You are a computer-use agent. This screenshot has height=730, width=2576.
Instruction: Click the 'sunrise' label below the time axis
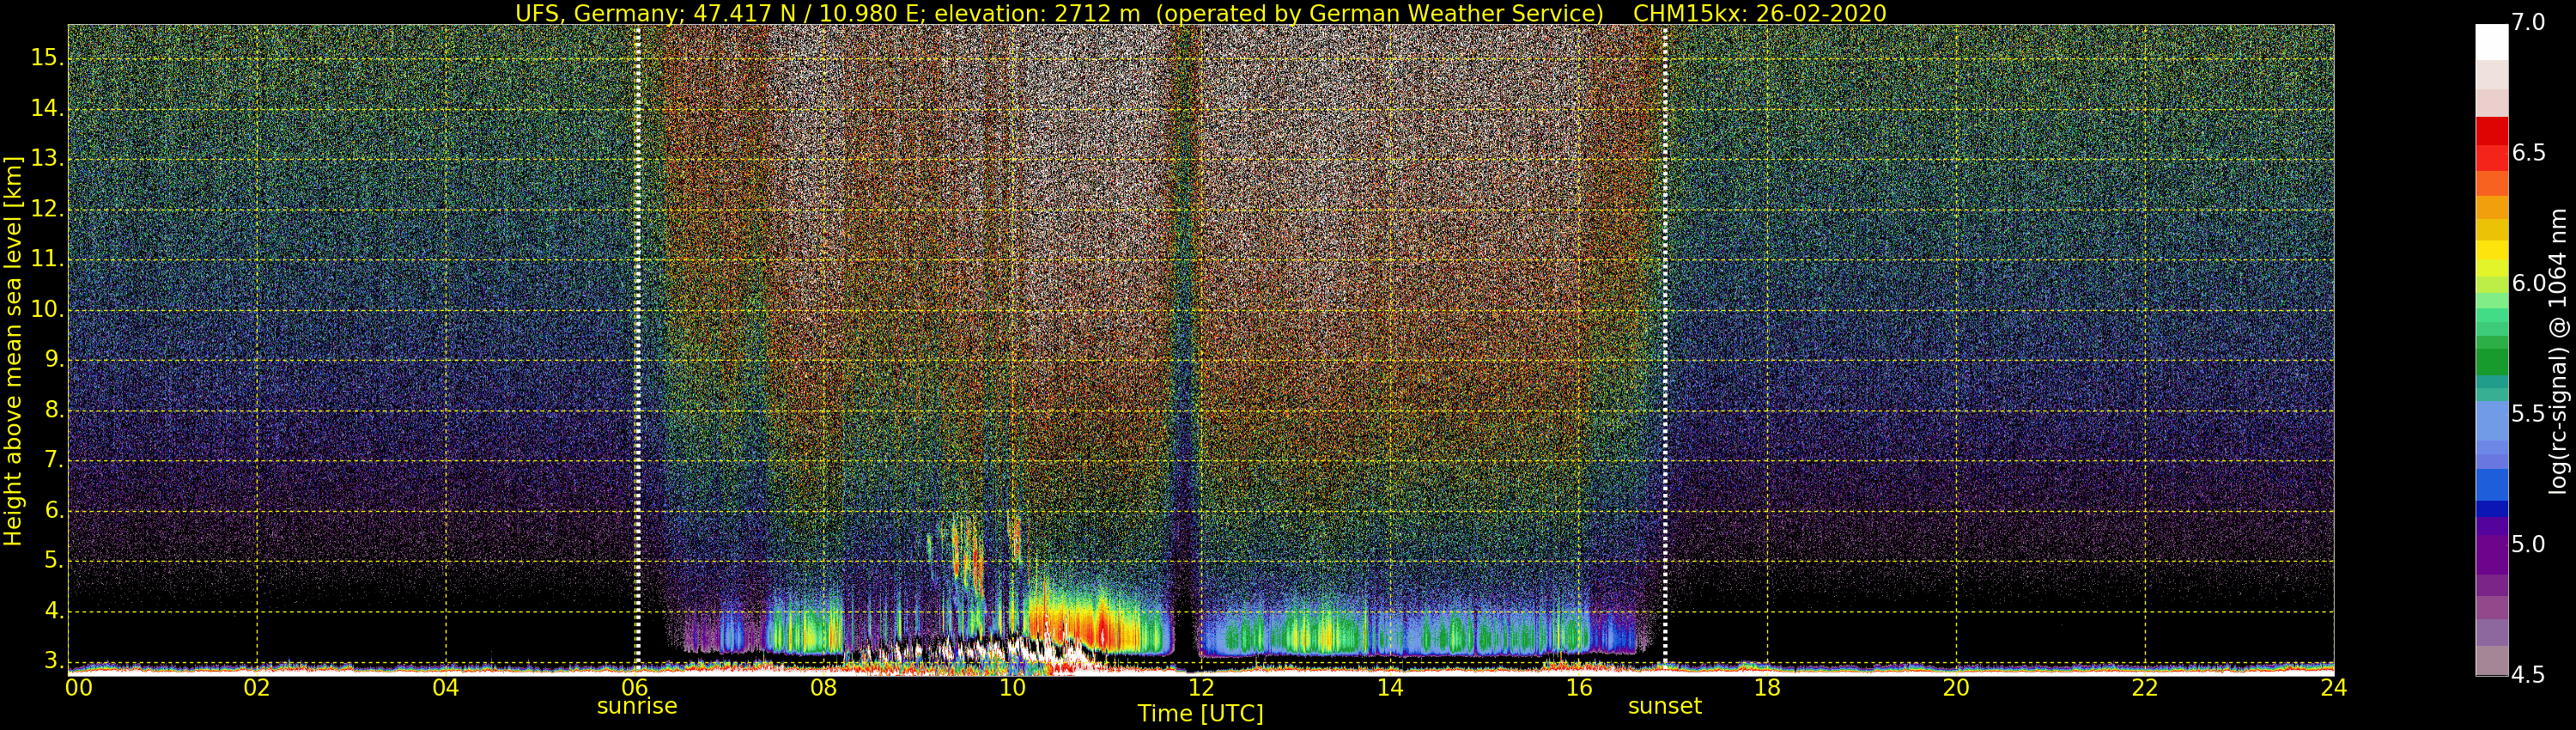pos(637,706)
